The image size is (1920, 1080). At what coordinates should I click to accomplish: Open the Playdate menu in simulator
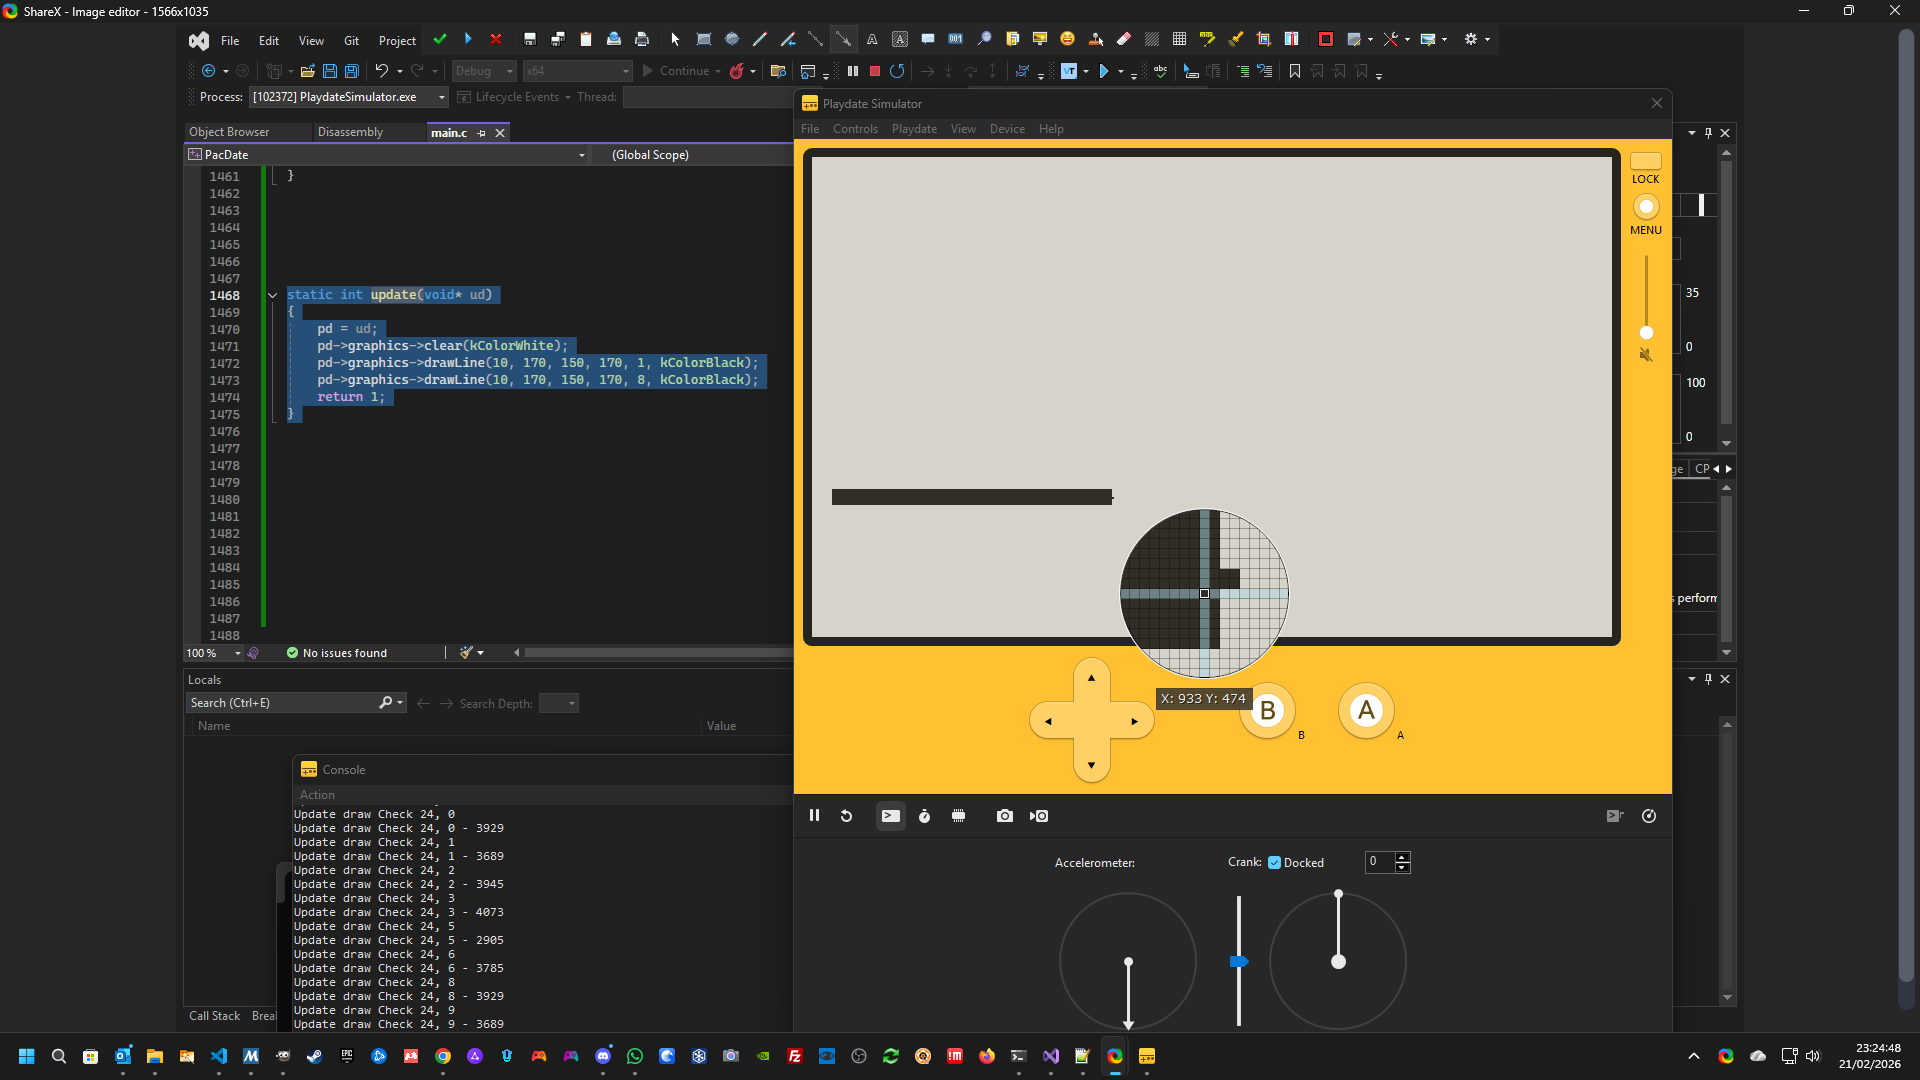tap(913, 129)
